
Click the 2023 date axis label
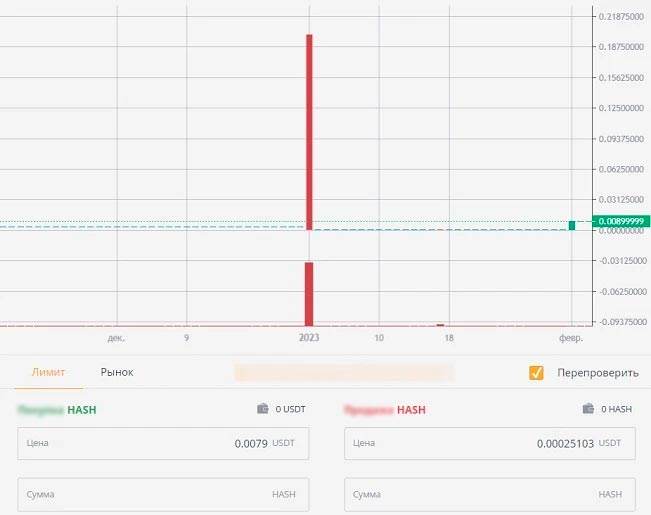(309, 338)
